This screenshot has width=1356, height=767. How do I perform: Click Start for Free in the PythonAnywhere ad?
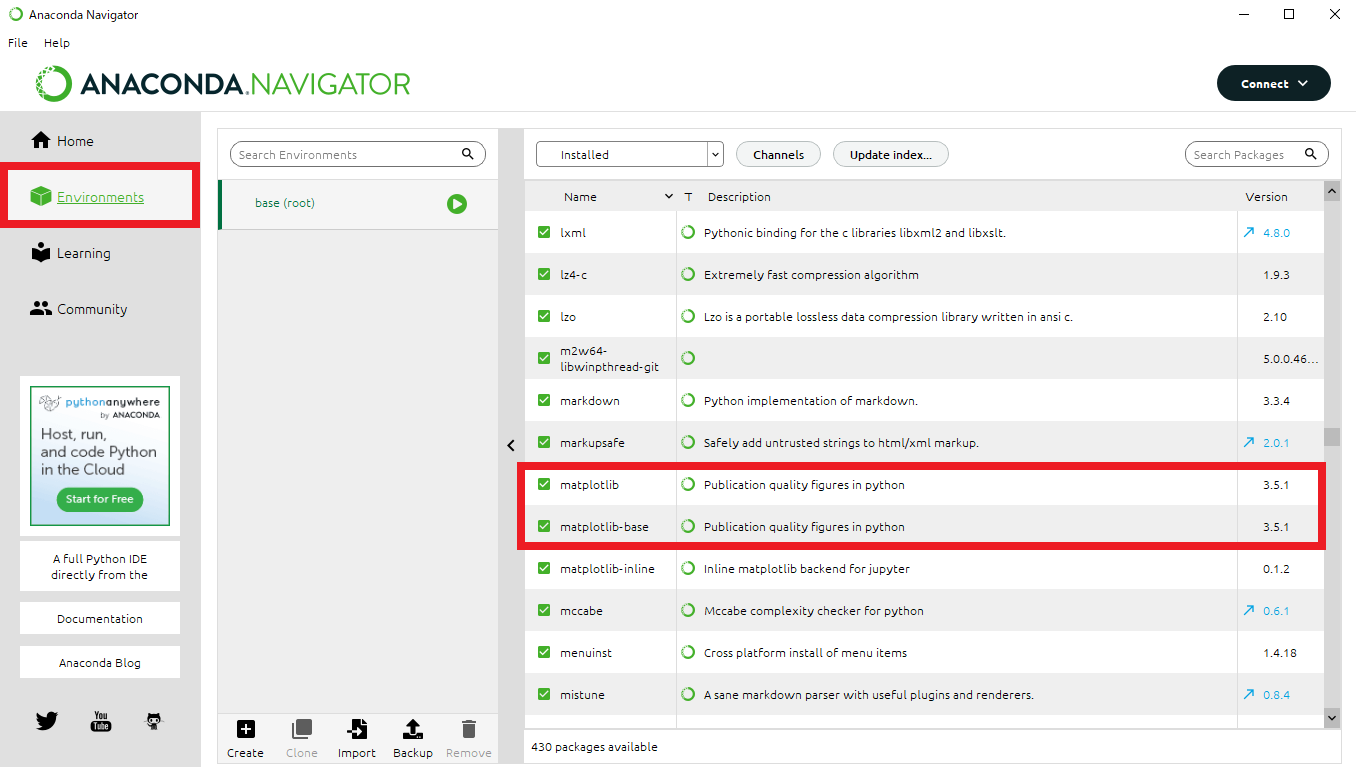click(100, 499)
